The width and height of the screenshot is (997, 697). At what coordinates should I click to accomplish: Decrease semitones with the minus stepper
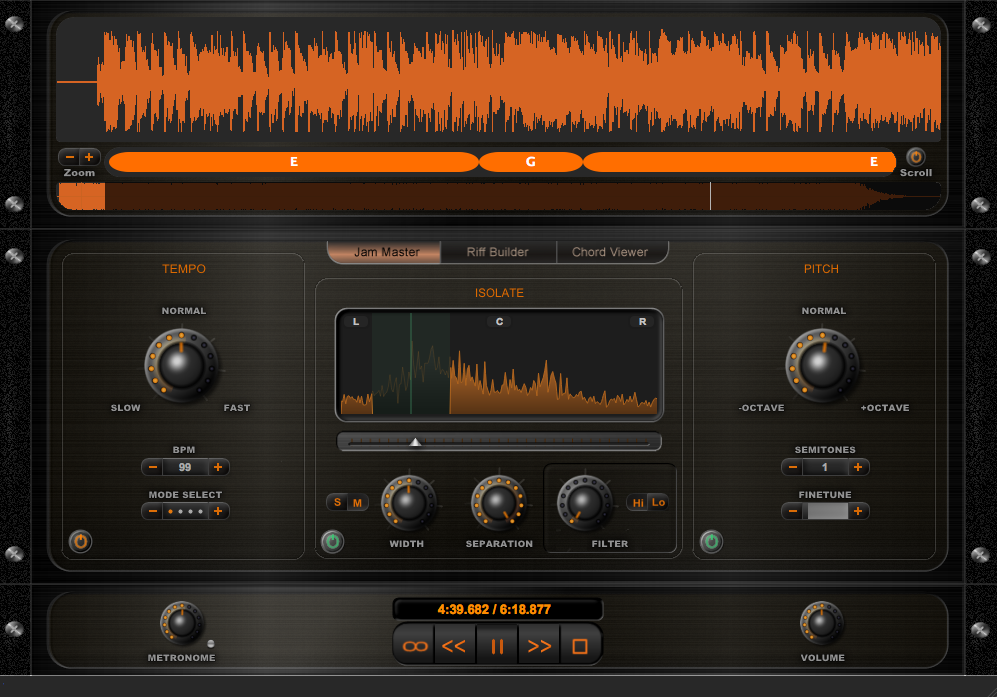pyautogui.click(x=792, y=467)
